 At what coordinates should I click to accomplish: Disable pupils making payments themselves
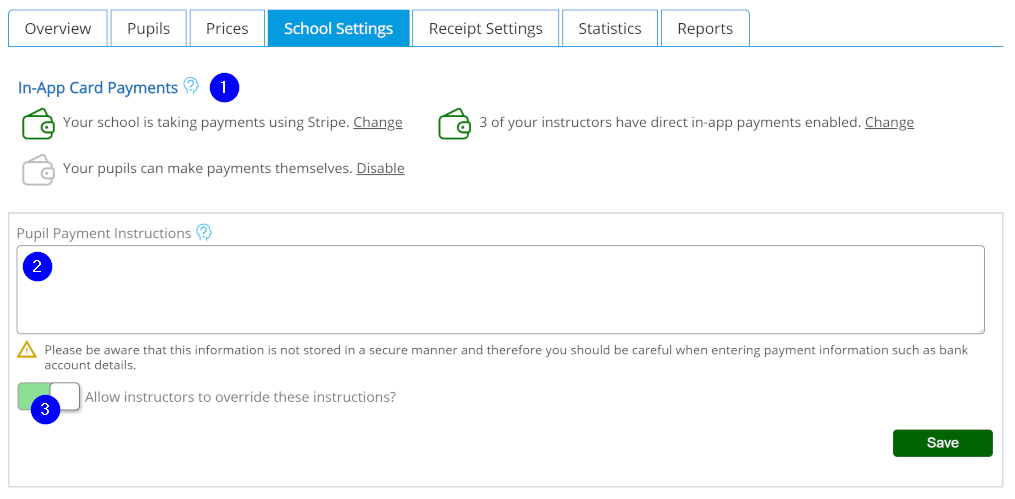click(381, 168)
